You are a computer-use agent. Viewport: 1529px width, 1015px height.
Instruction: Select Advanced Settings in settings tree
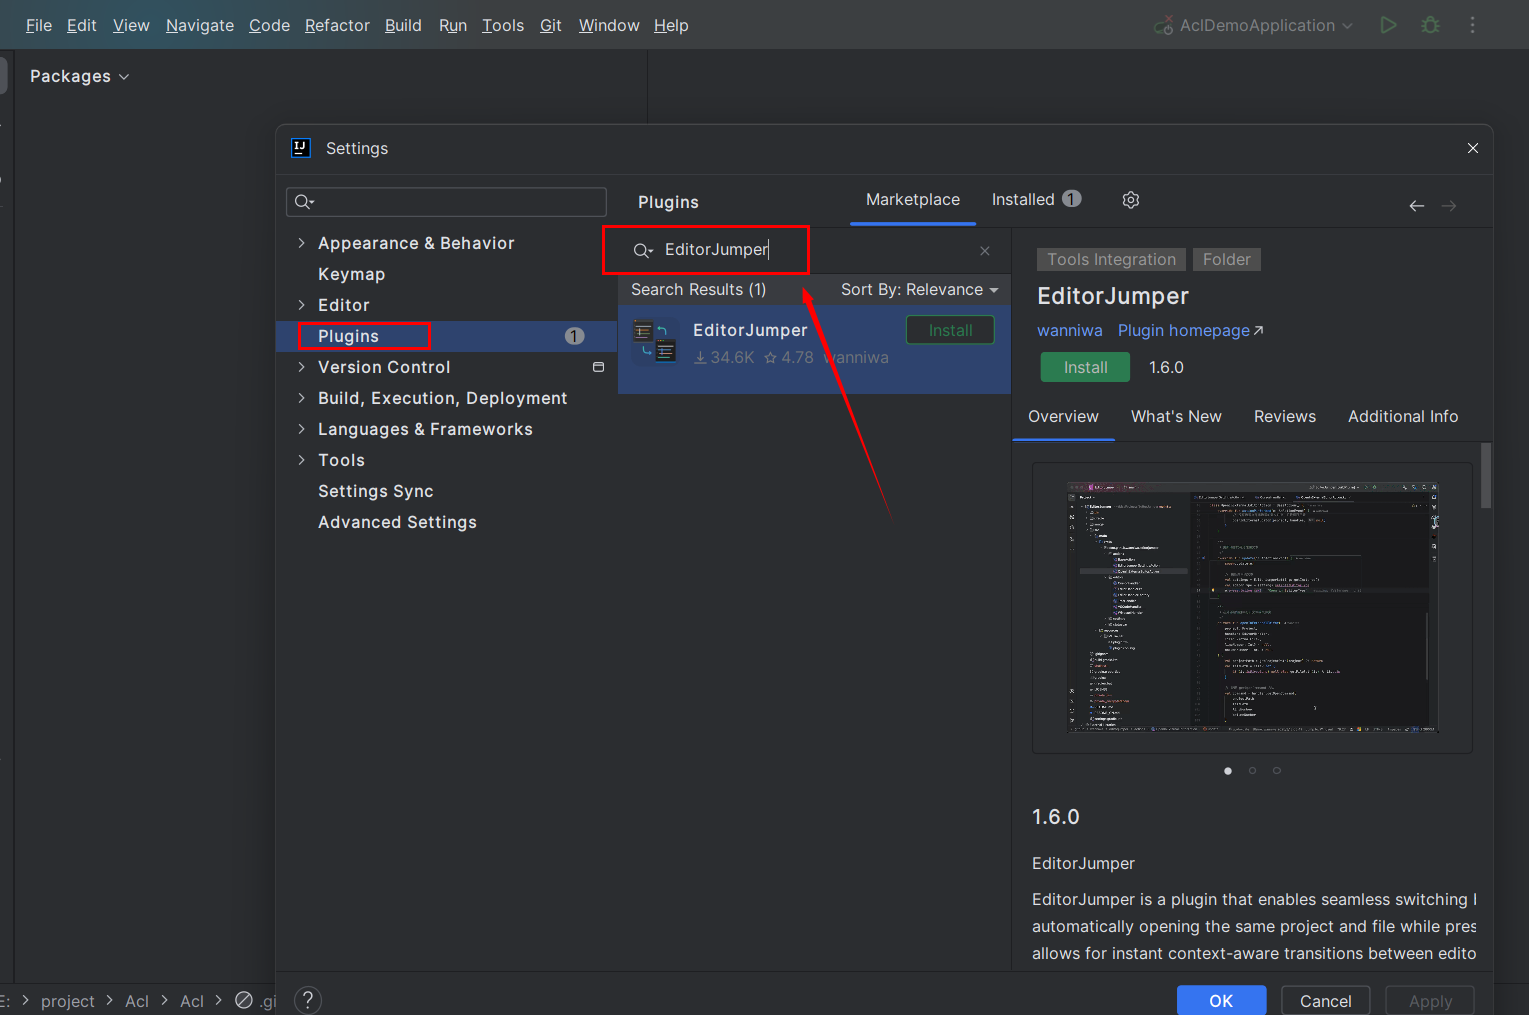pyautogui.click(x=397, y=522)
